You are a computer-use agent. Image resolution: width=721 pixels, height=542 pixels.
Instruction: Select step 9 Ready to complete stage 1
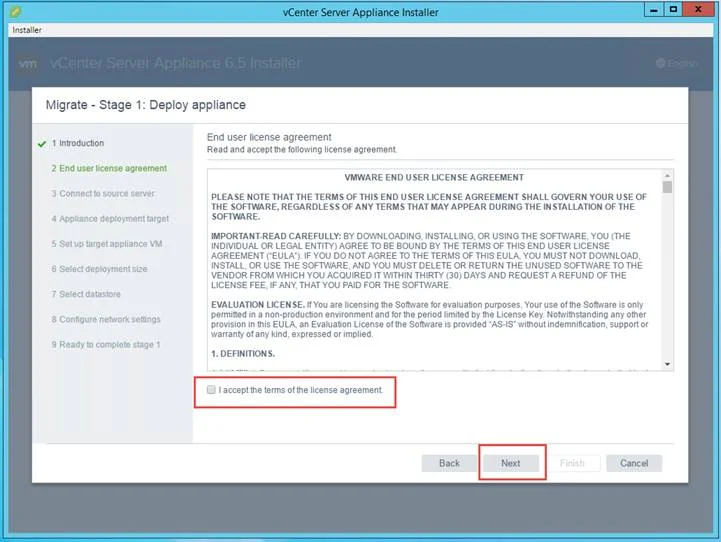point(106,344)
